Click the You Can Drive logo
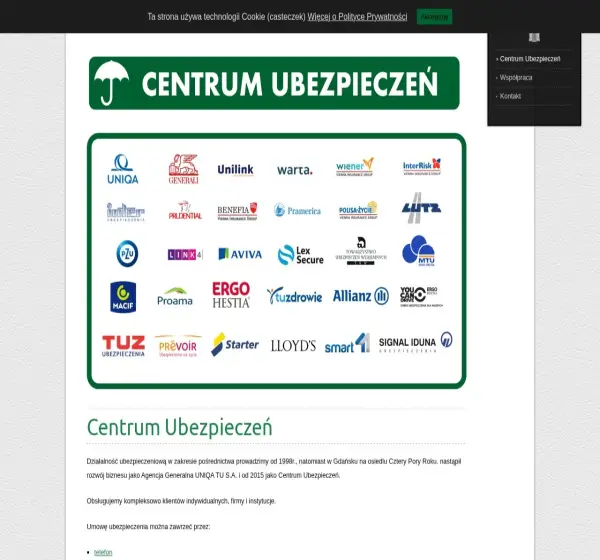600x560 pixels. pyautogui.click(x=421, y=297)
